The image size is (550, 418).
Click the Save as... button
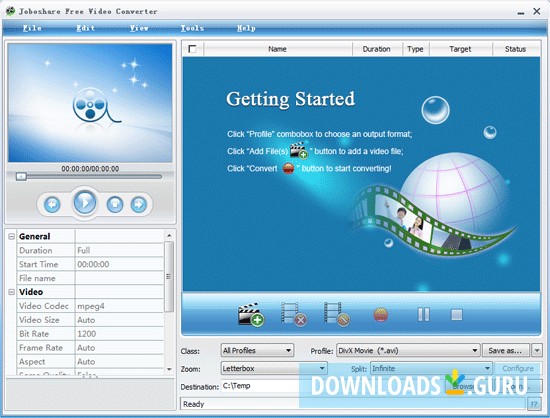505,350
